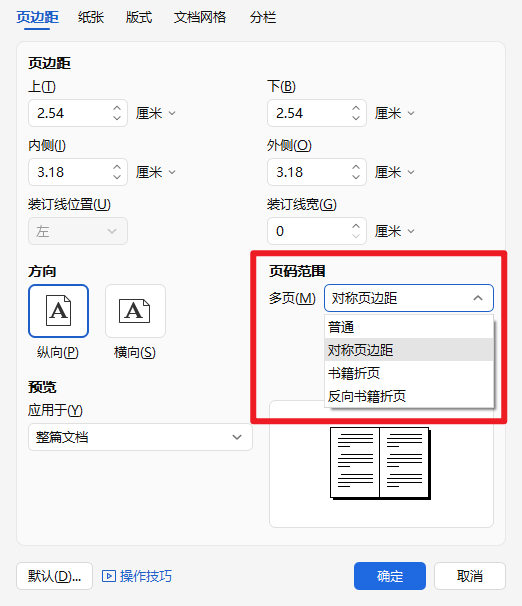Switch to the 分栏 tab

click(x=263, y=17)
